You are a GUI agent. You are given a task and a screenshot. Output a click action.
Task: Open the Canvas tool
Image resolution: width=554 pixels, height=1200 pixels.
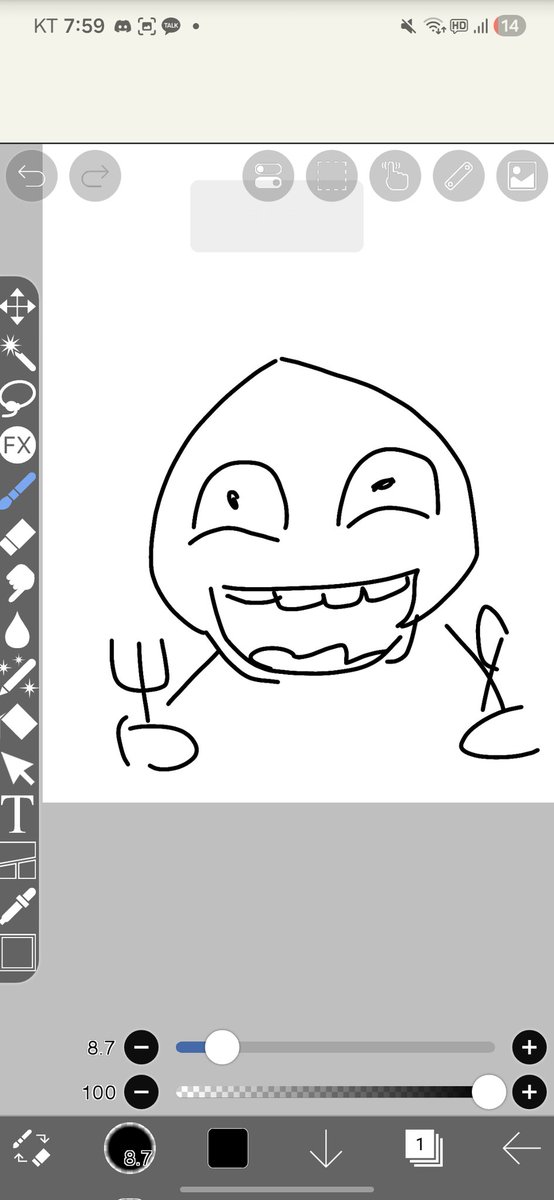point(18,951)
